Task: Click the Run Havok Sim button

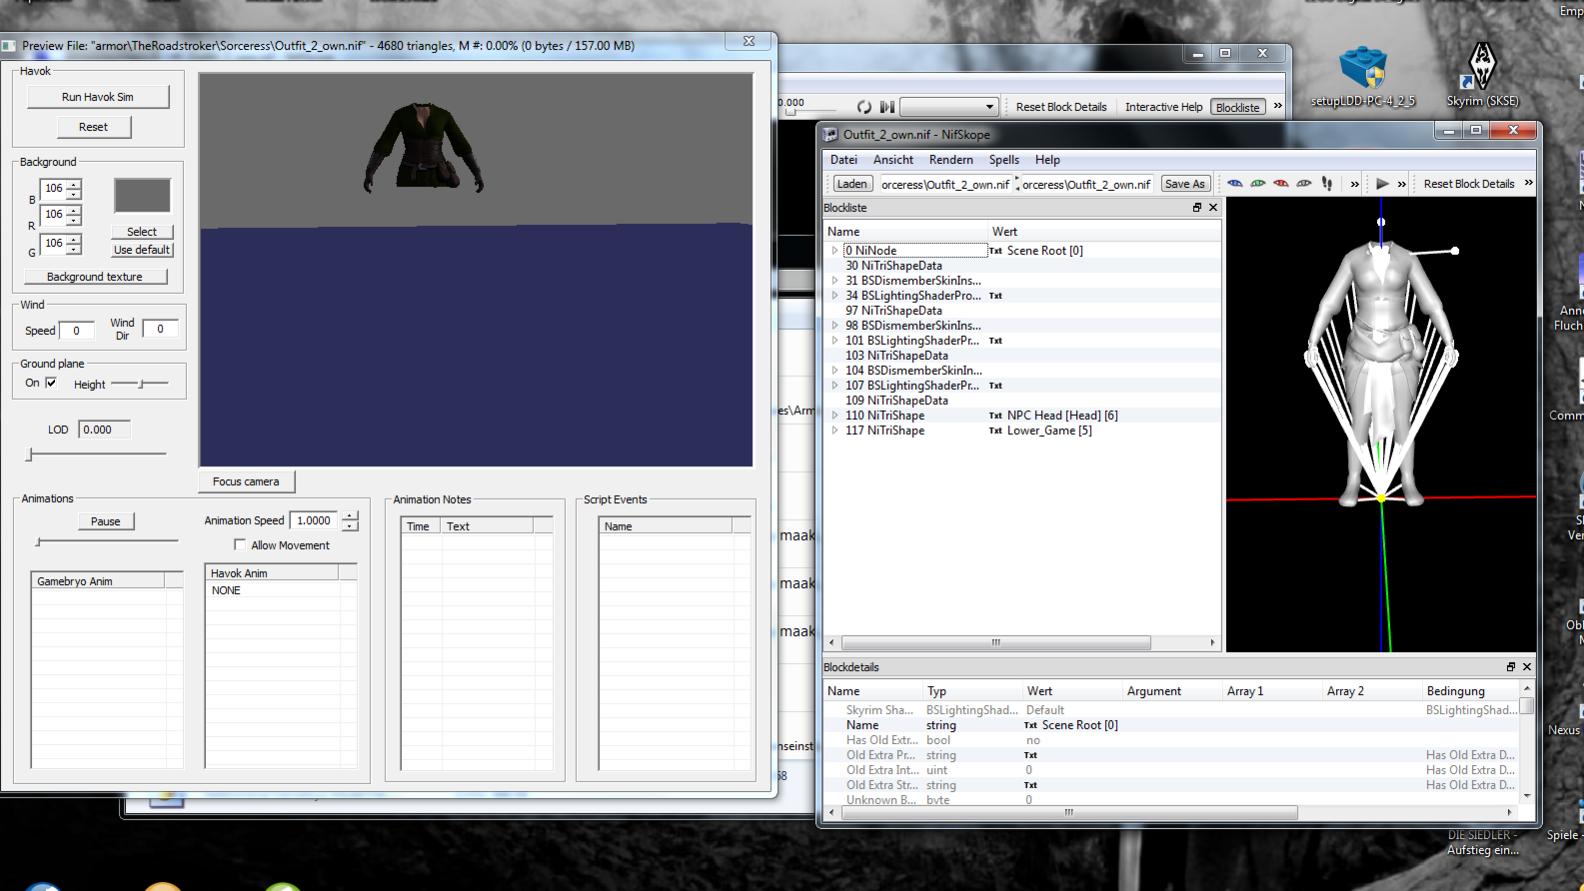Action: [97, 97]
